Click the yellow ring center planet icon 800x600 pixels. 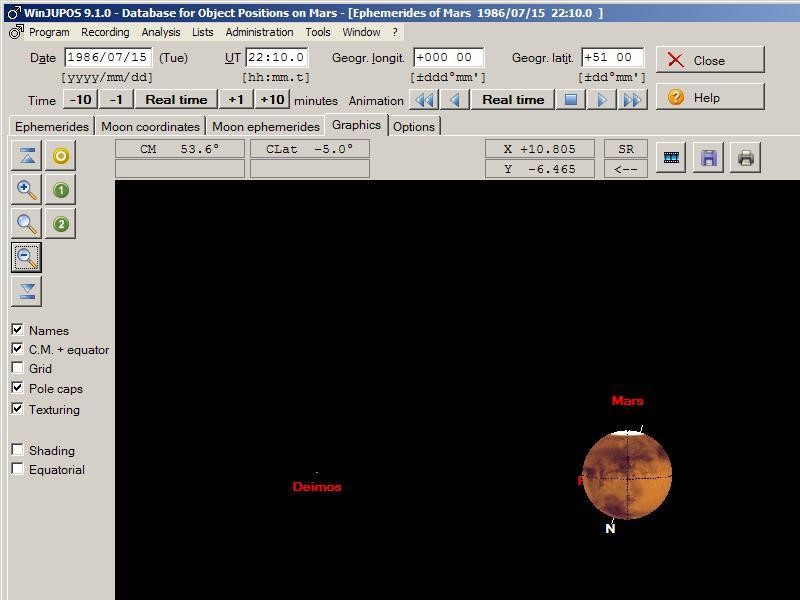pyautogui.click(x=61, y=156)
